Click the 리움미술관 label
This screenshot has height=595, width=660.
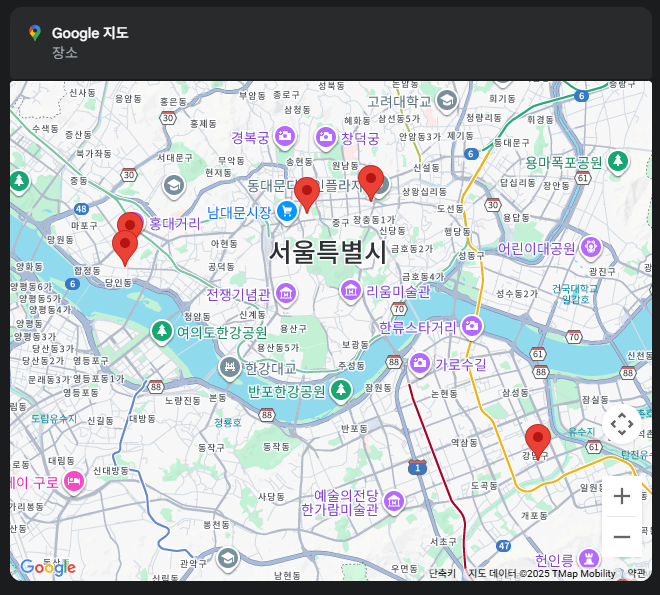[398, 291]
